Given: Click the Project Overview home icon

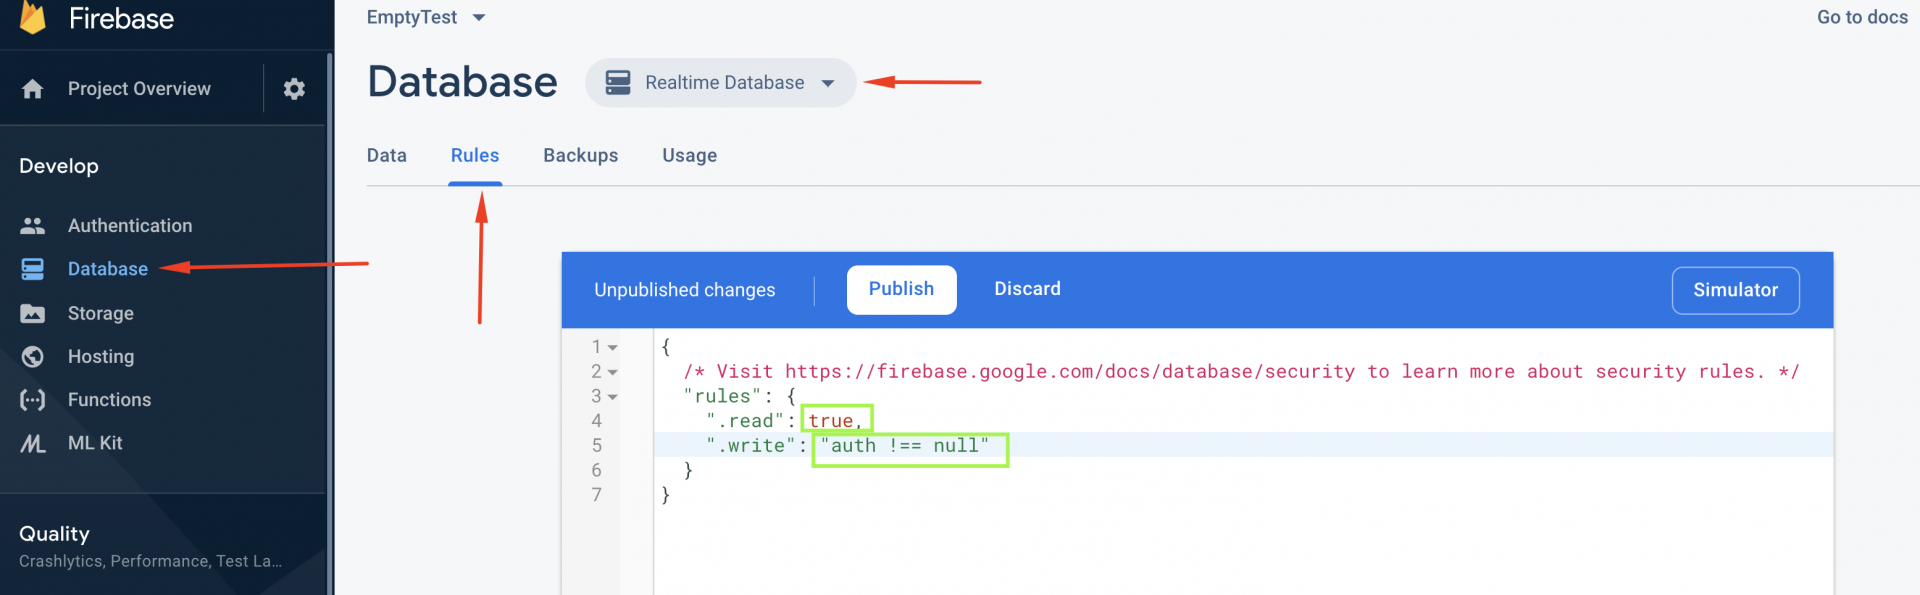Looking at the screenshot, I should click(x=33, y=89).
